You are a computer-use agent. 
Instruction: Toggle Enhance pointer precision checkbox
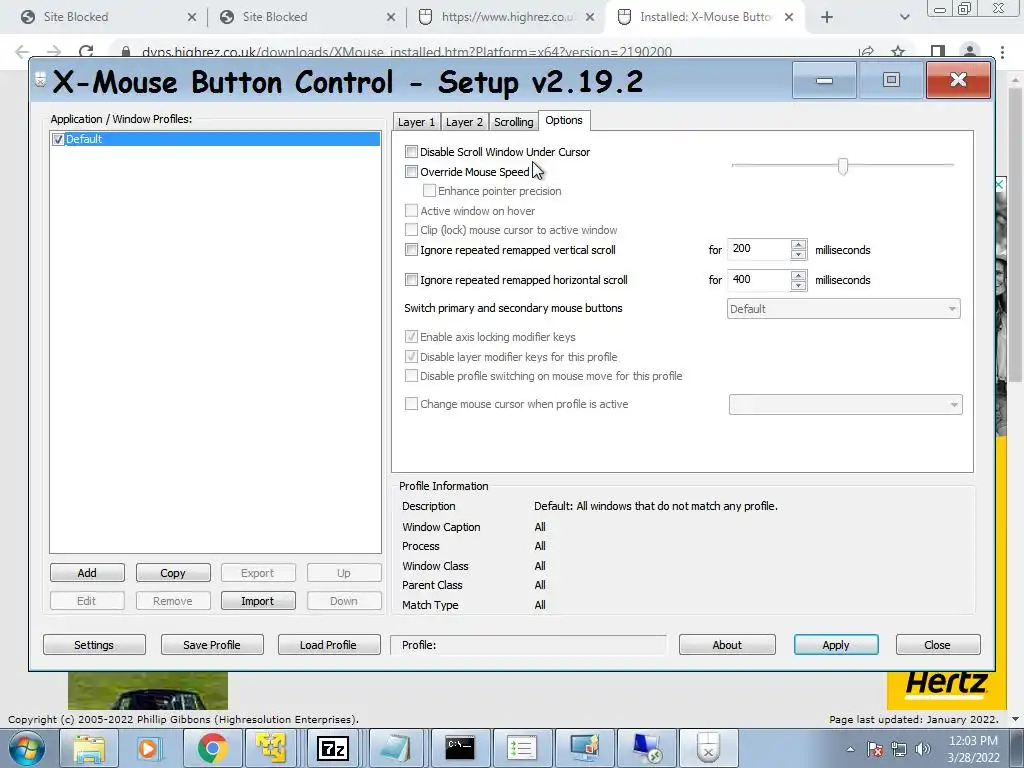429,191
